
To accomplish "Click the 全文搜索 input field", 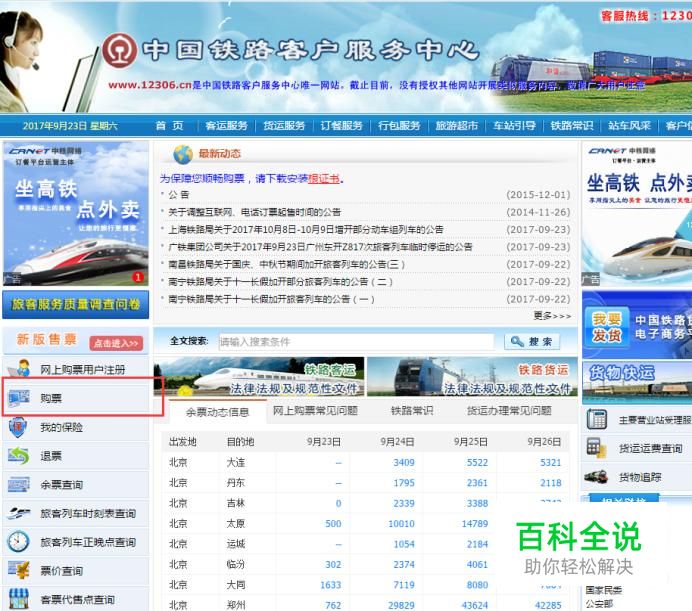I will pyautogui.click(x=356, y=342).
